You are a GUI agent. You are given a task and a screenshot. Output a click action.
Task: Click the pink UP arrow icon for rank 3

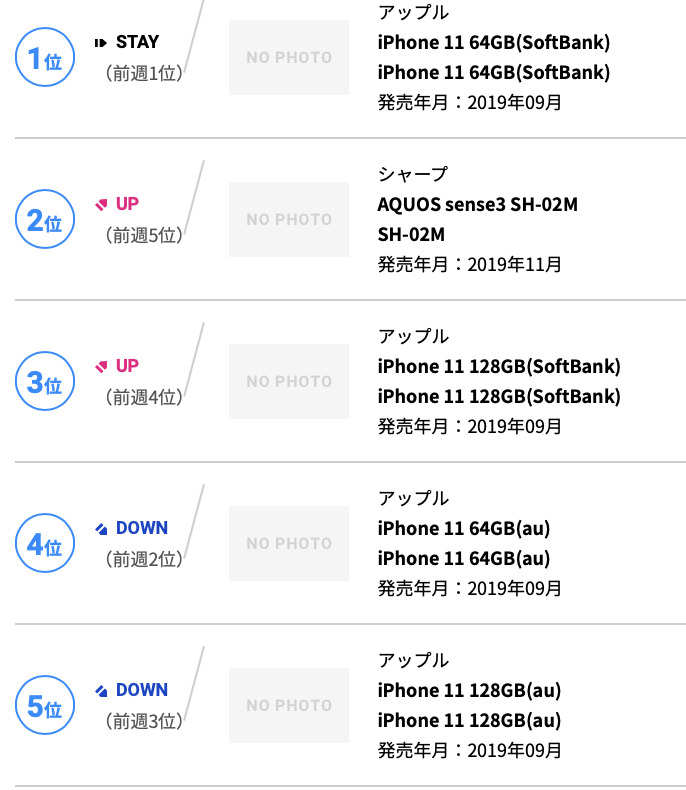click(101, 366)
